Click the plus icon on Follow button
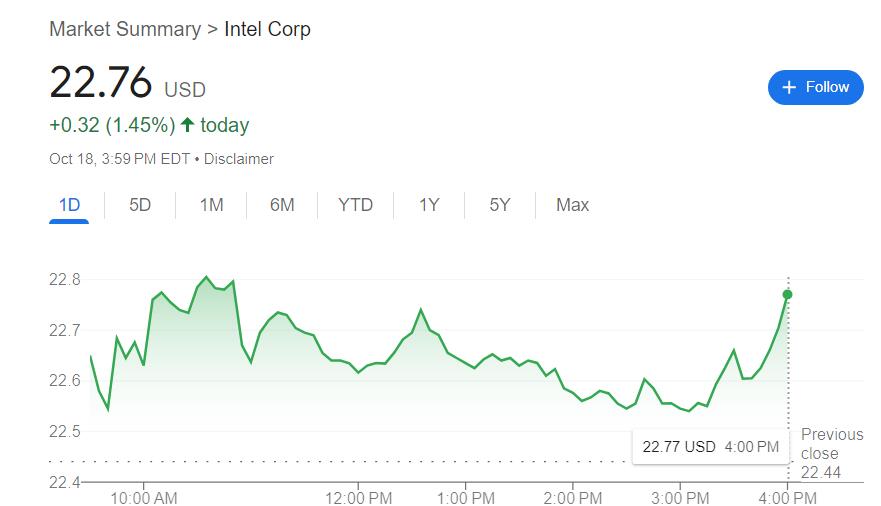The width and height of the screenshot is (881, 506). pos(789,87)
